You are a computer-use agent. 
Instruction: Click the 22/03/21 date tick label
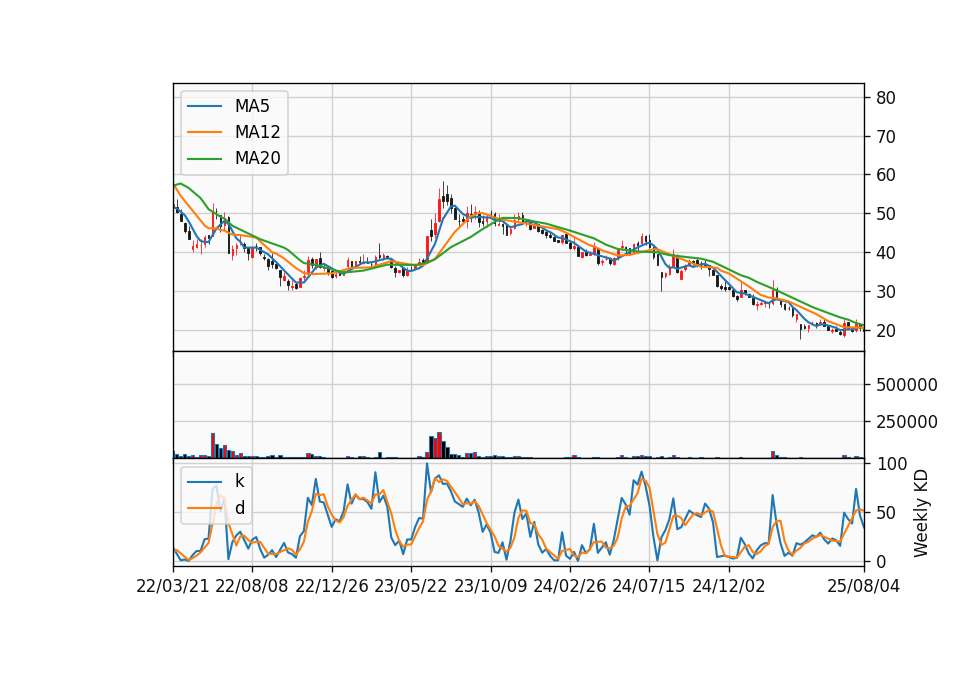pos(173,586)
